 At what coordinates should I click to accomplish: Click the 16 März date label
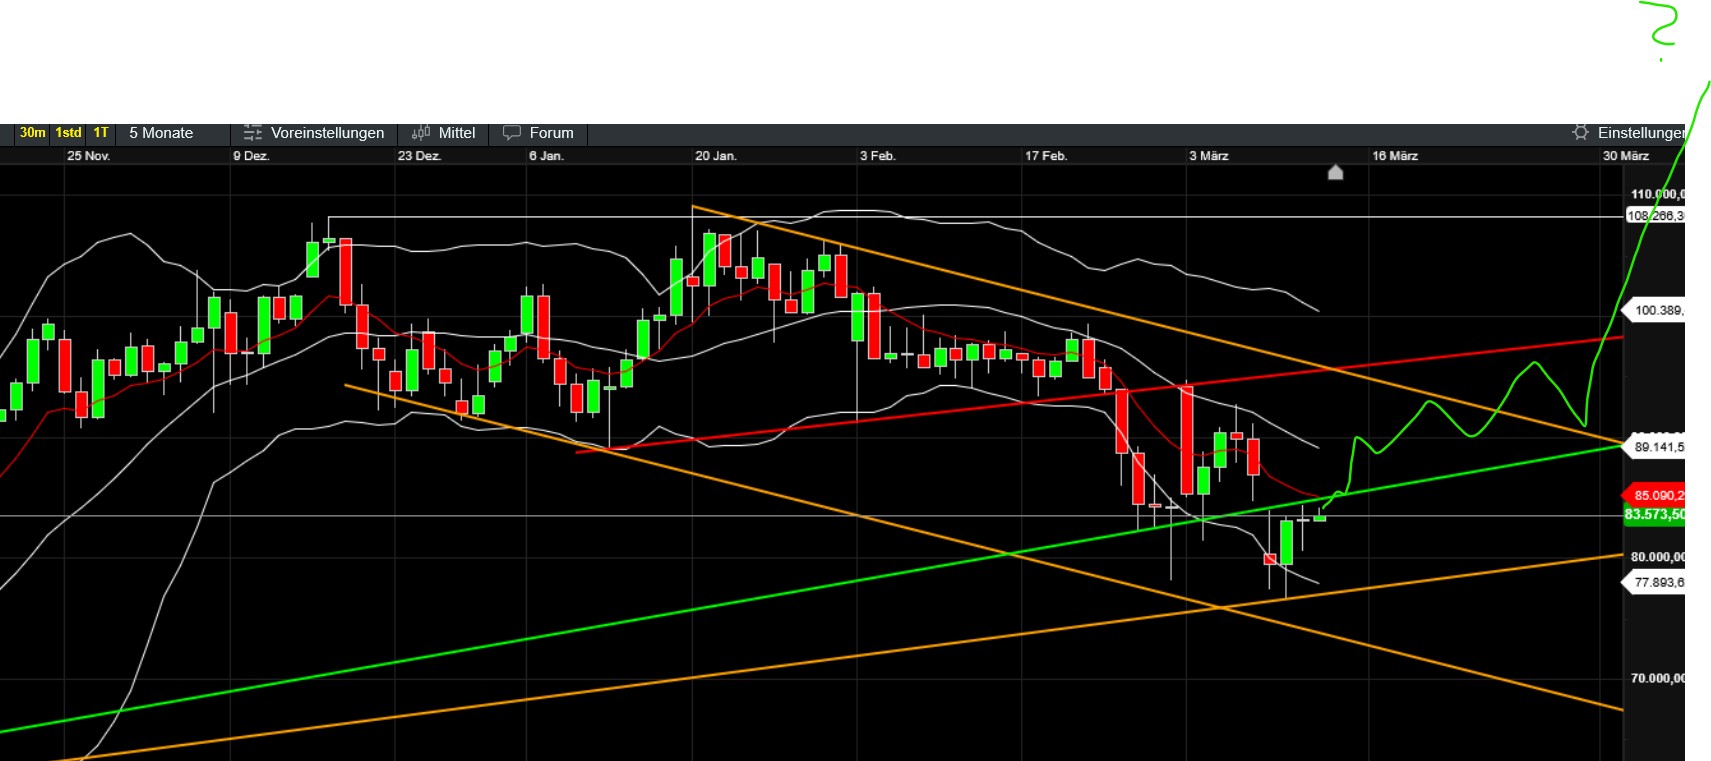[1395, 156]
